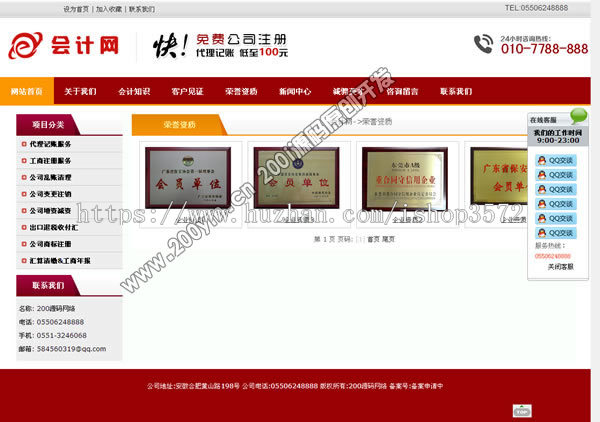The image size is (600, 422).
Task: Click the 010-7788-888 hotline number
Action: point(544,49)
